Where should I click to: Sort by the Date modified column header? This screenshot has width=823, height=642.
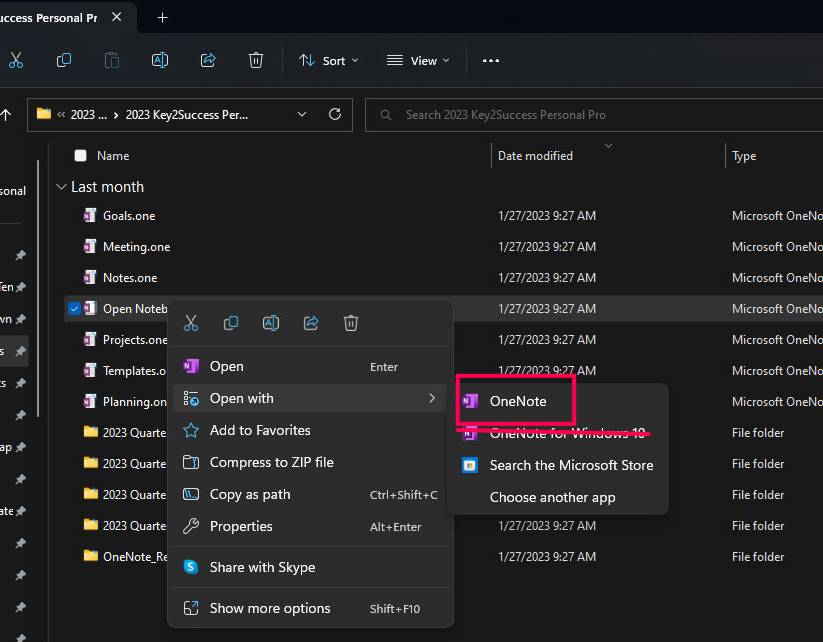[x=535, y=156]
